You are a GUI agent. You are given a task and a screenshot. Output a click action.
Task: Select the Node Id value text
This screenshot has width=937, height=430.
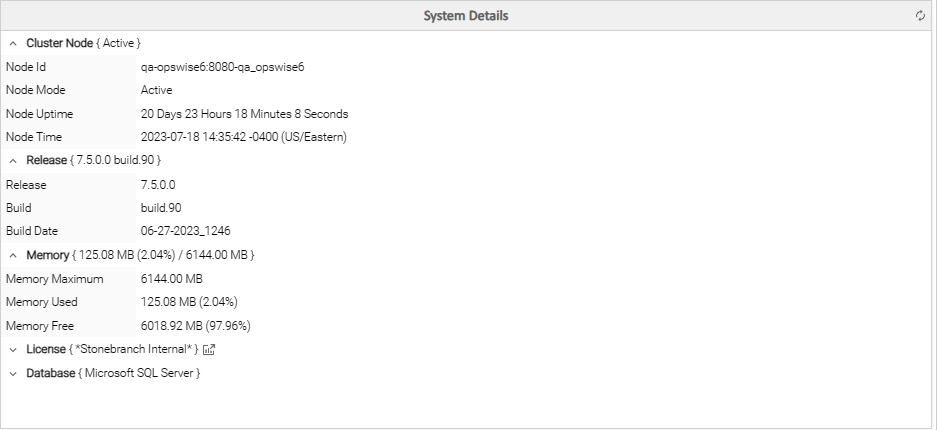click(x=222, y=67)
